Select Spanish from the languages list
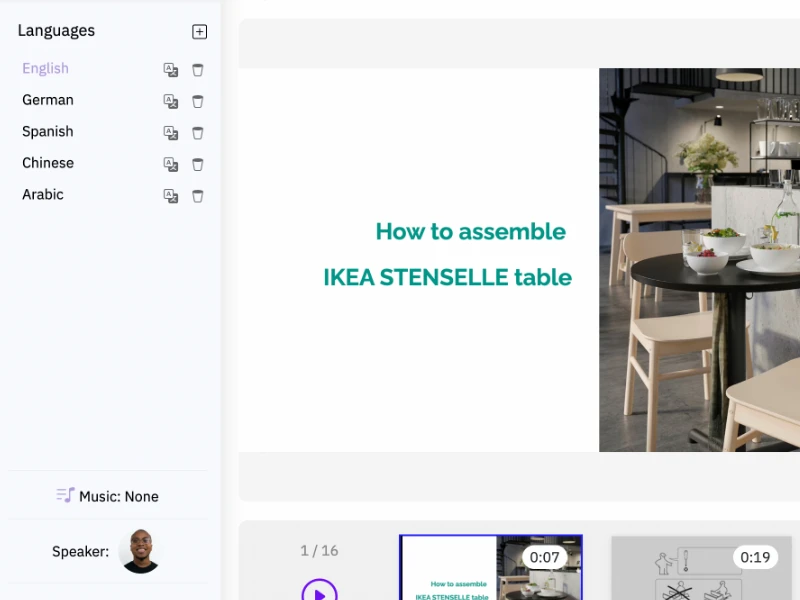Image resolution: width=800 pixels, height=600 pixels. [48, 132]
